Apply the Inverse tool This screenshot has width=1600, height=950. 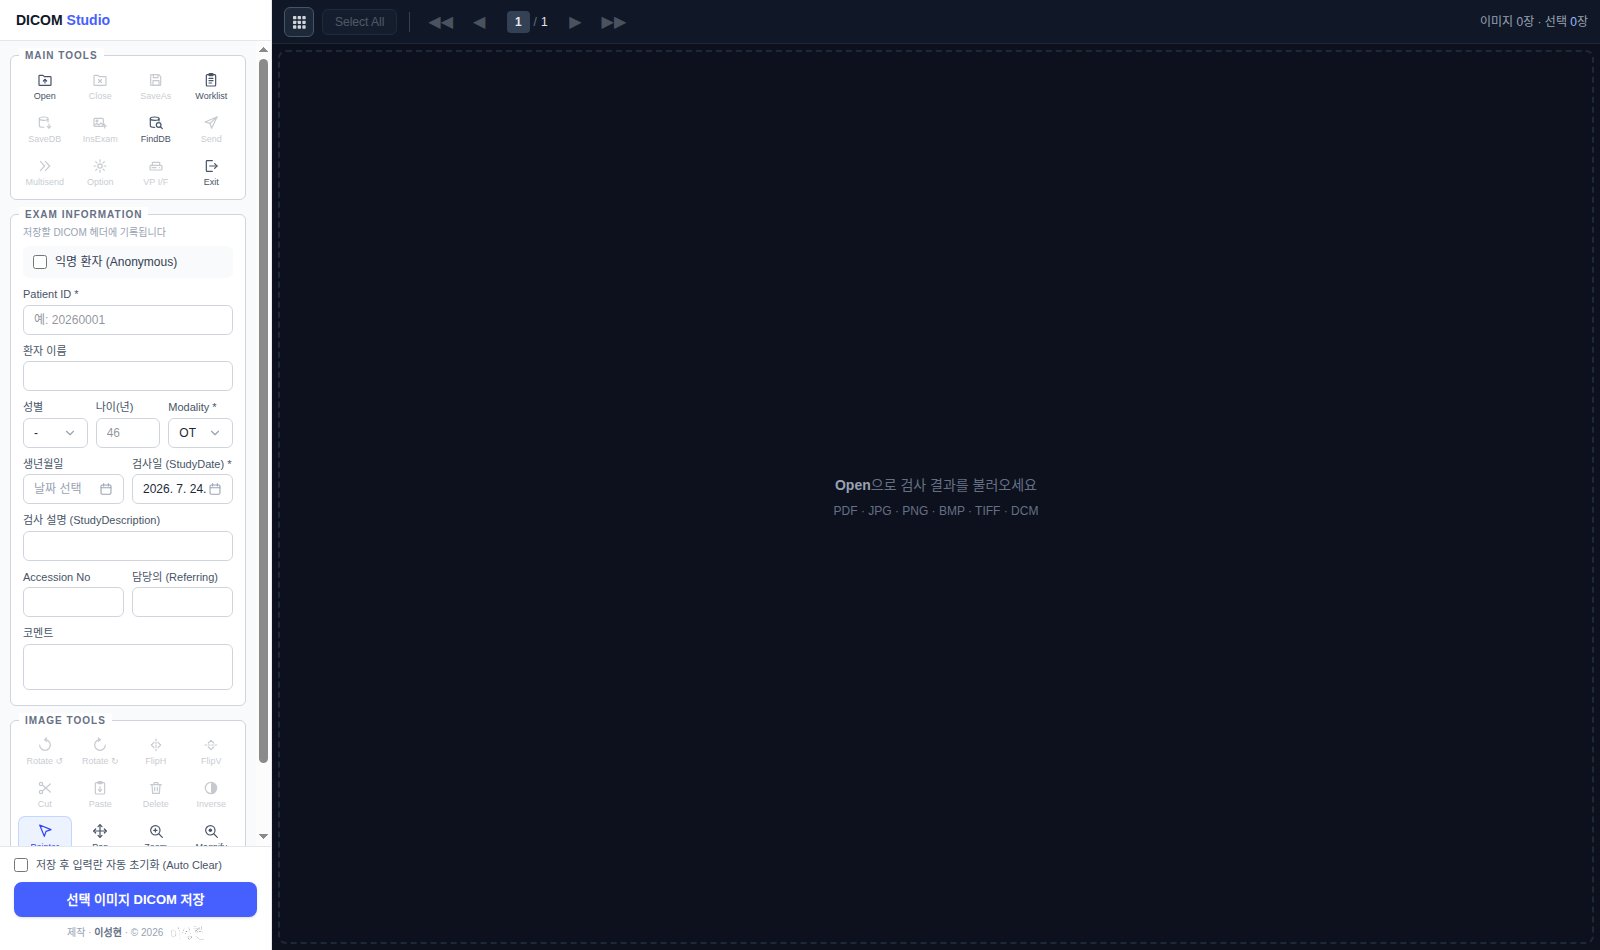[x=211, y=794]
